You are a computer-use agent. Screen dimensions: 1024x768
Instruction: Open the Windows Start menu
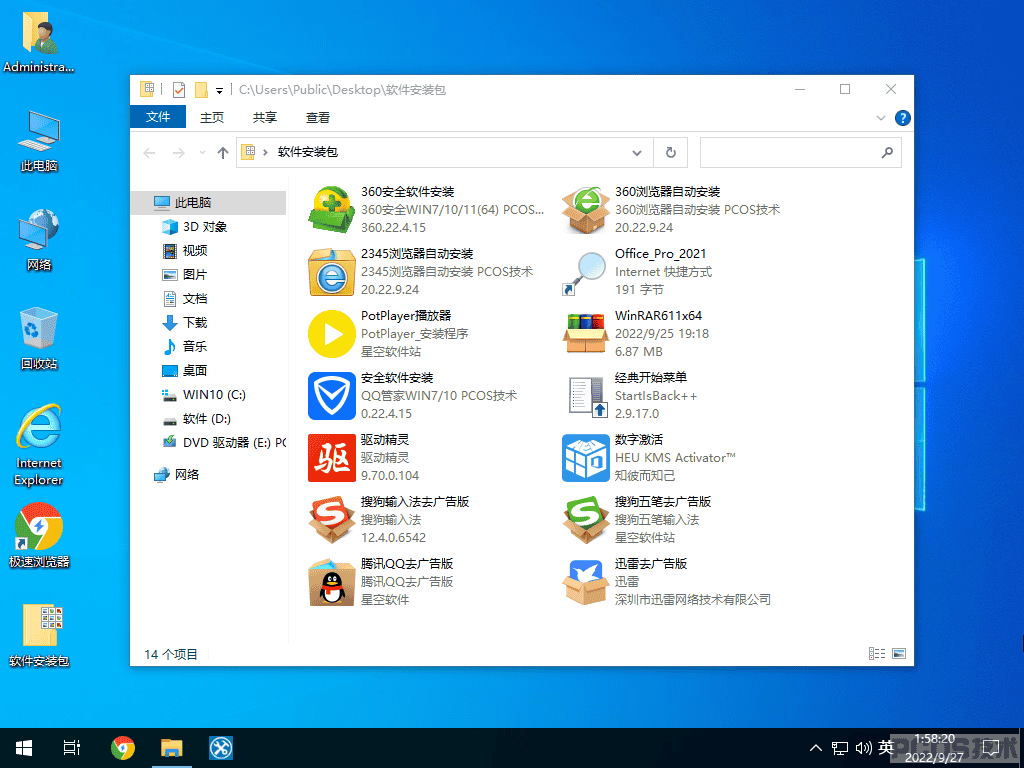click(x=24, y=748)
